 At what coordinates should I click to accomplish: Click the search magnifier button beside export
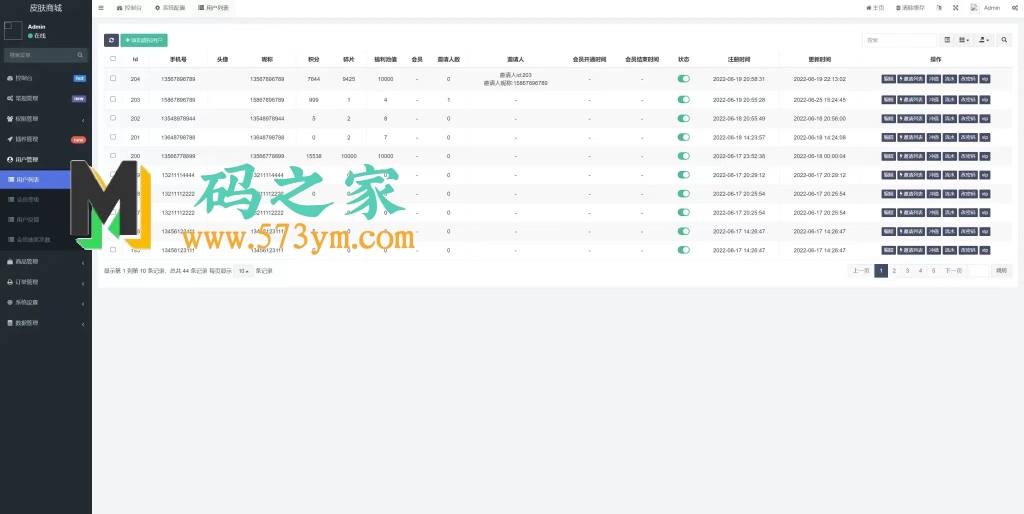click(x=1005, y=40)
